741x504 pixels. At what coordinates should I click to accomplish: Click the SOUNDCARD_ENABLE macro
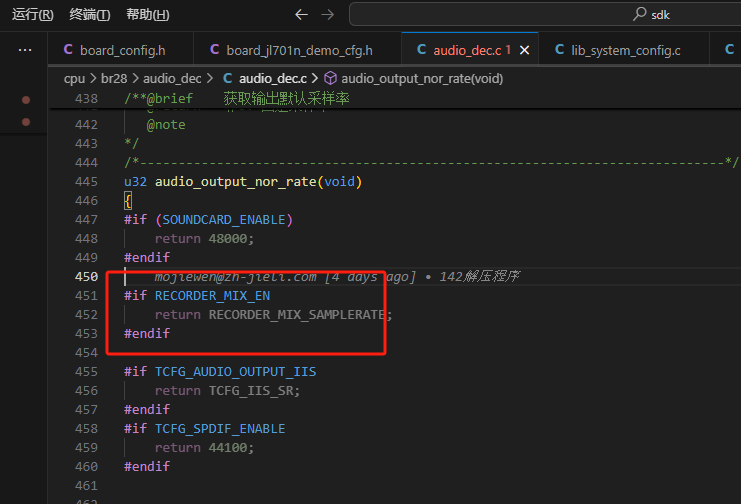(x=224, y=220)
